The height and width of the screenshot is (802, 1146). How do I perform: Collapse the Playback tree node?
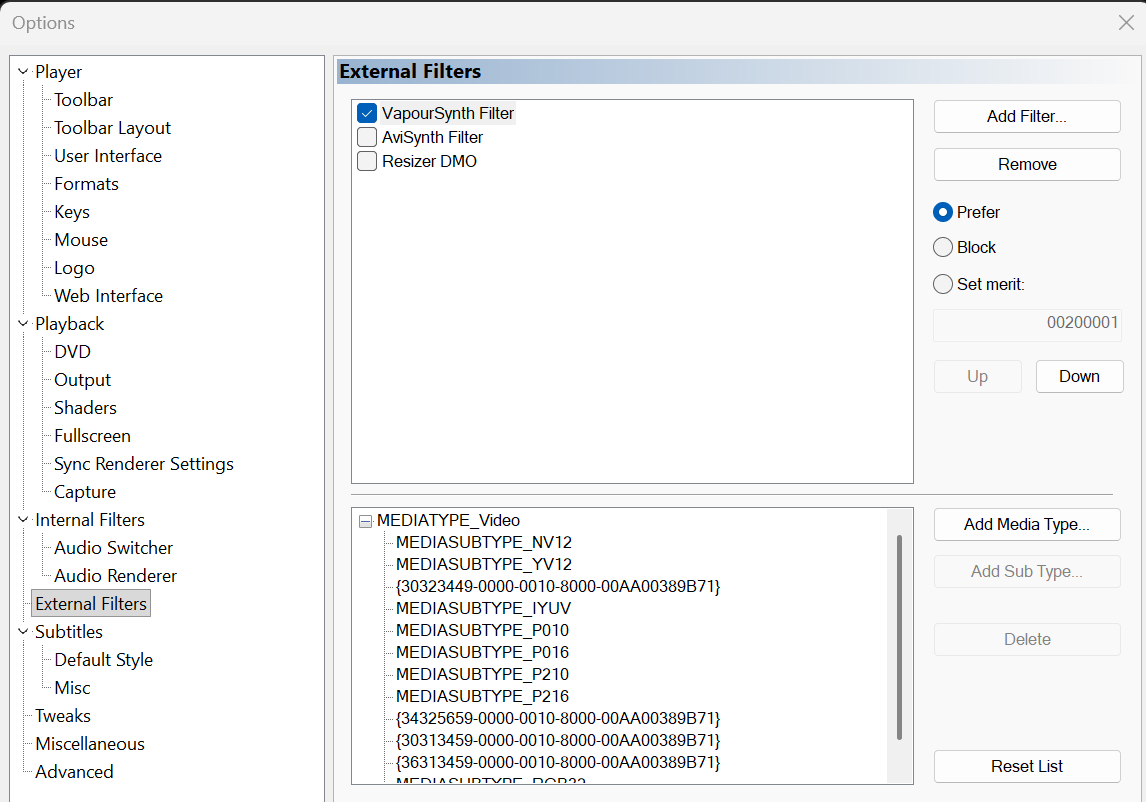click(x=23, y=324)
